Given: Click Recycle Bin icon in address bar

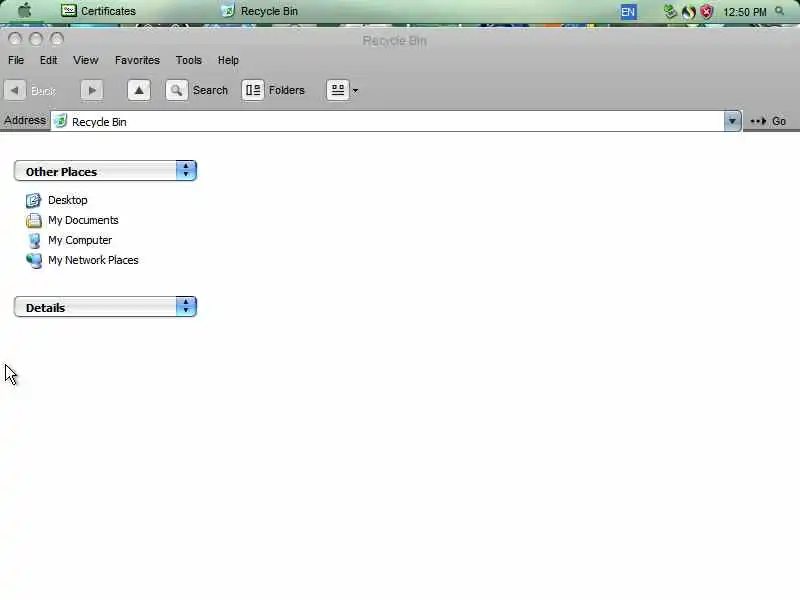Looking at the screenshot, I should click(61, 121).
